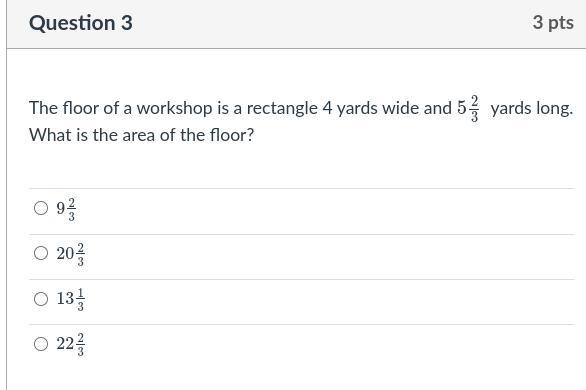Viewport: 586px width, 390px height.
Task: Click the 3 pts points label
Action: 553,23
